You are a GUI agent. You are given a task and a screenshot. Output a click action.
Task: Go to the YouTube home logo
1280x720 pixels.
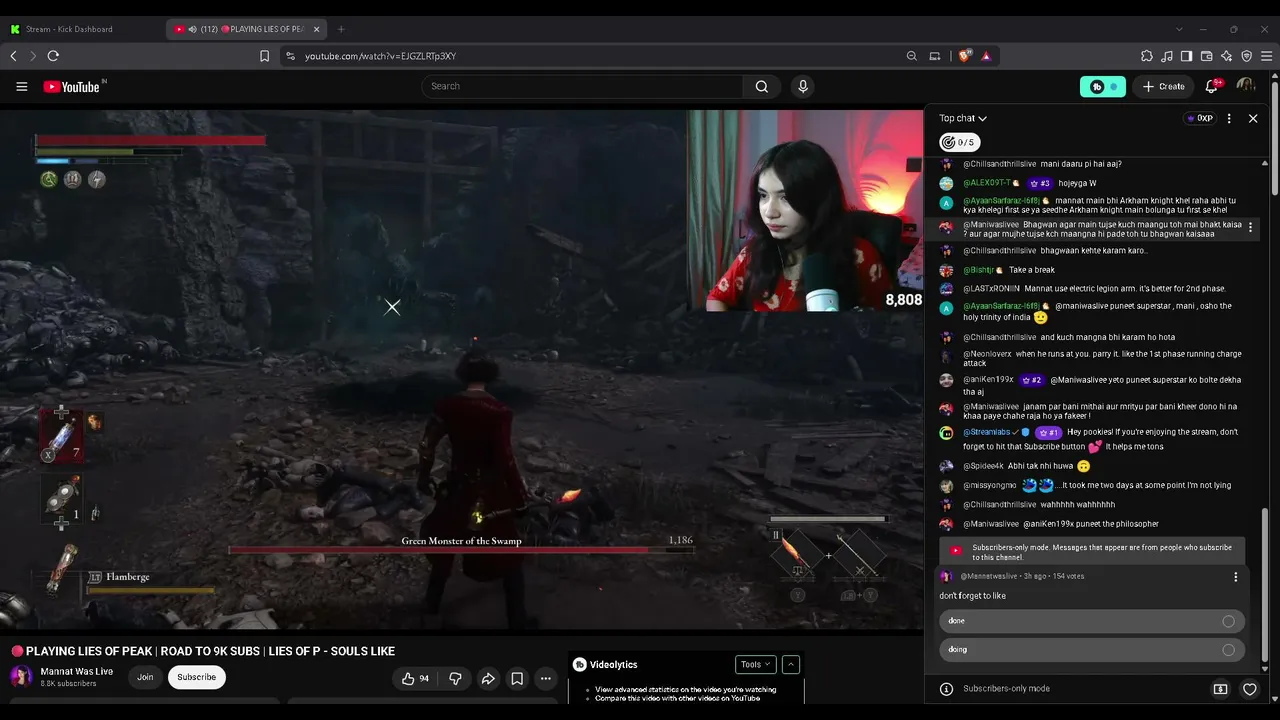(72, 87)
